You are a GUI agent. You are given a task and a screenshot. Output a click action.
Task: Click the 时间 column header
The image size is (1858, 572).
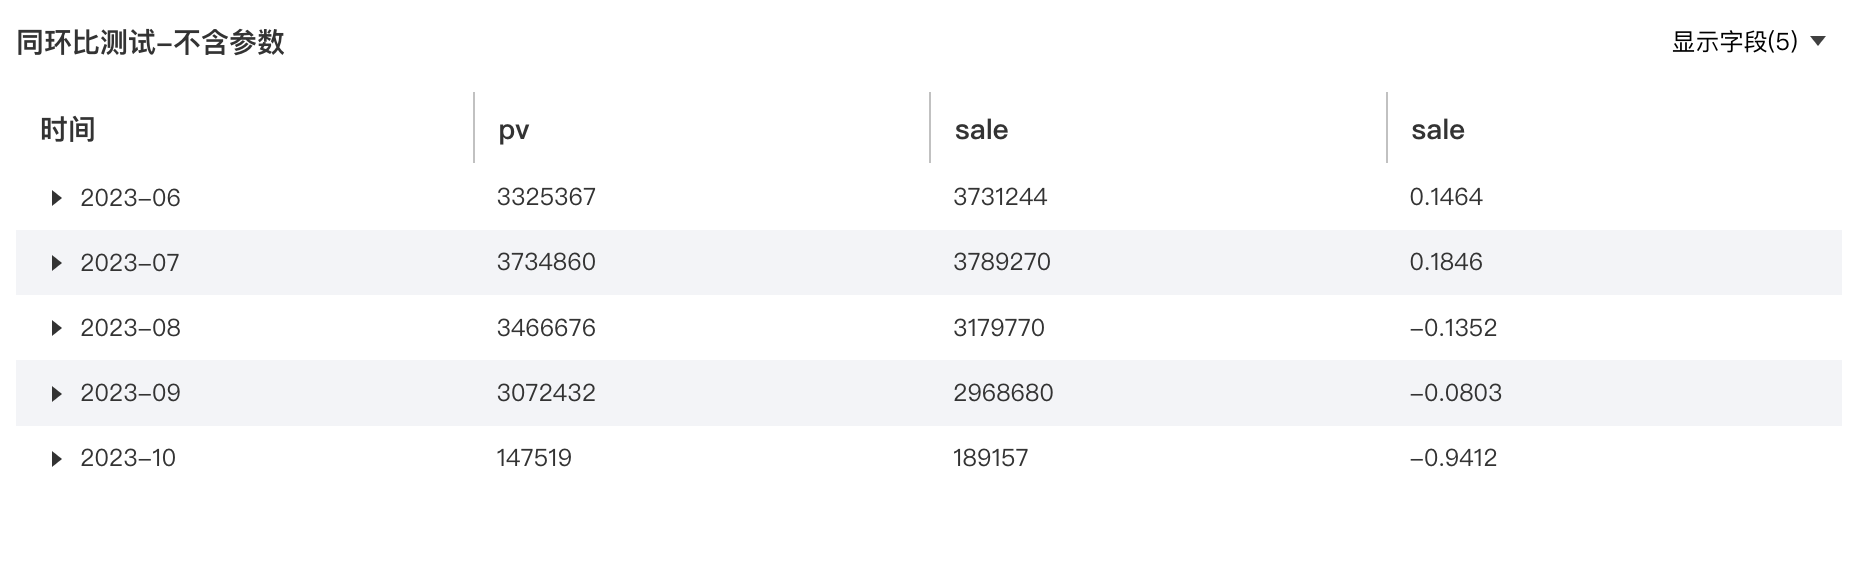67,130
